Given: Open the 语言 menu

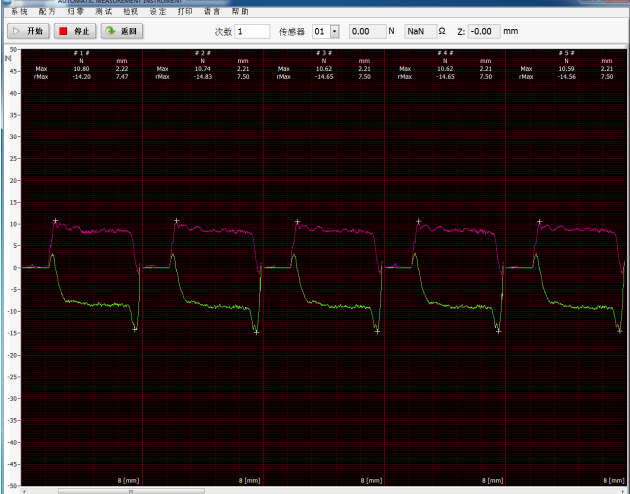Looking at the screenshot, I should (212, 12).
